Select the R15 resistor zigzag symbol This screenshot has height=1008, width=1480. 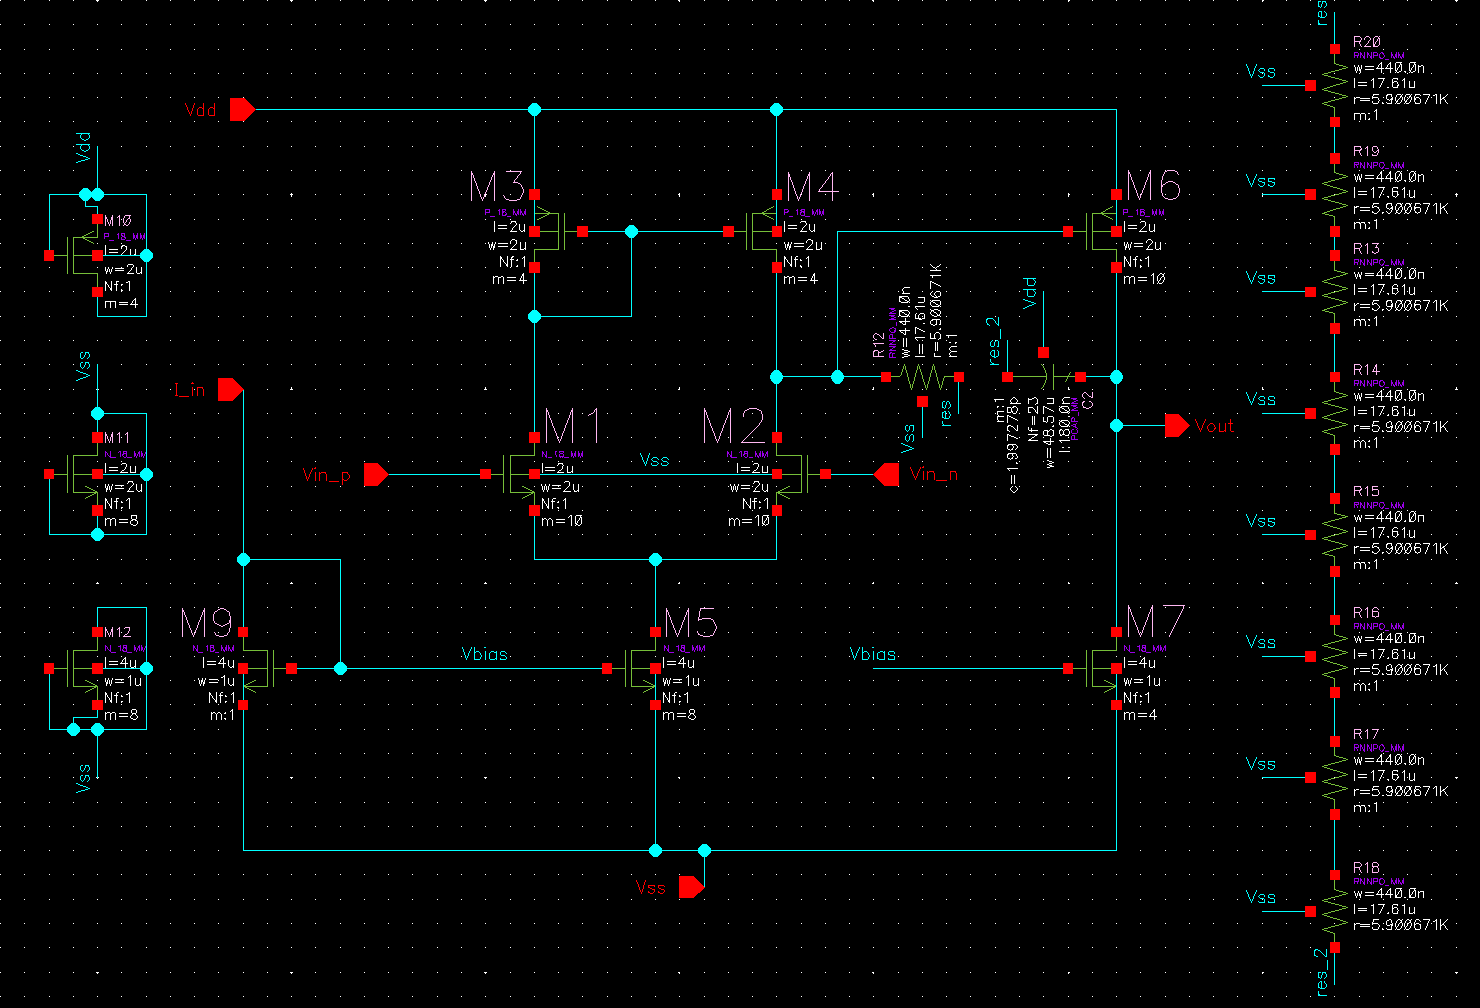[x=1334, y=535]
